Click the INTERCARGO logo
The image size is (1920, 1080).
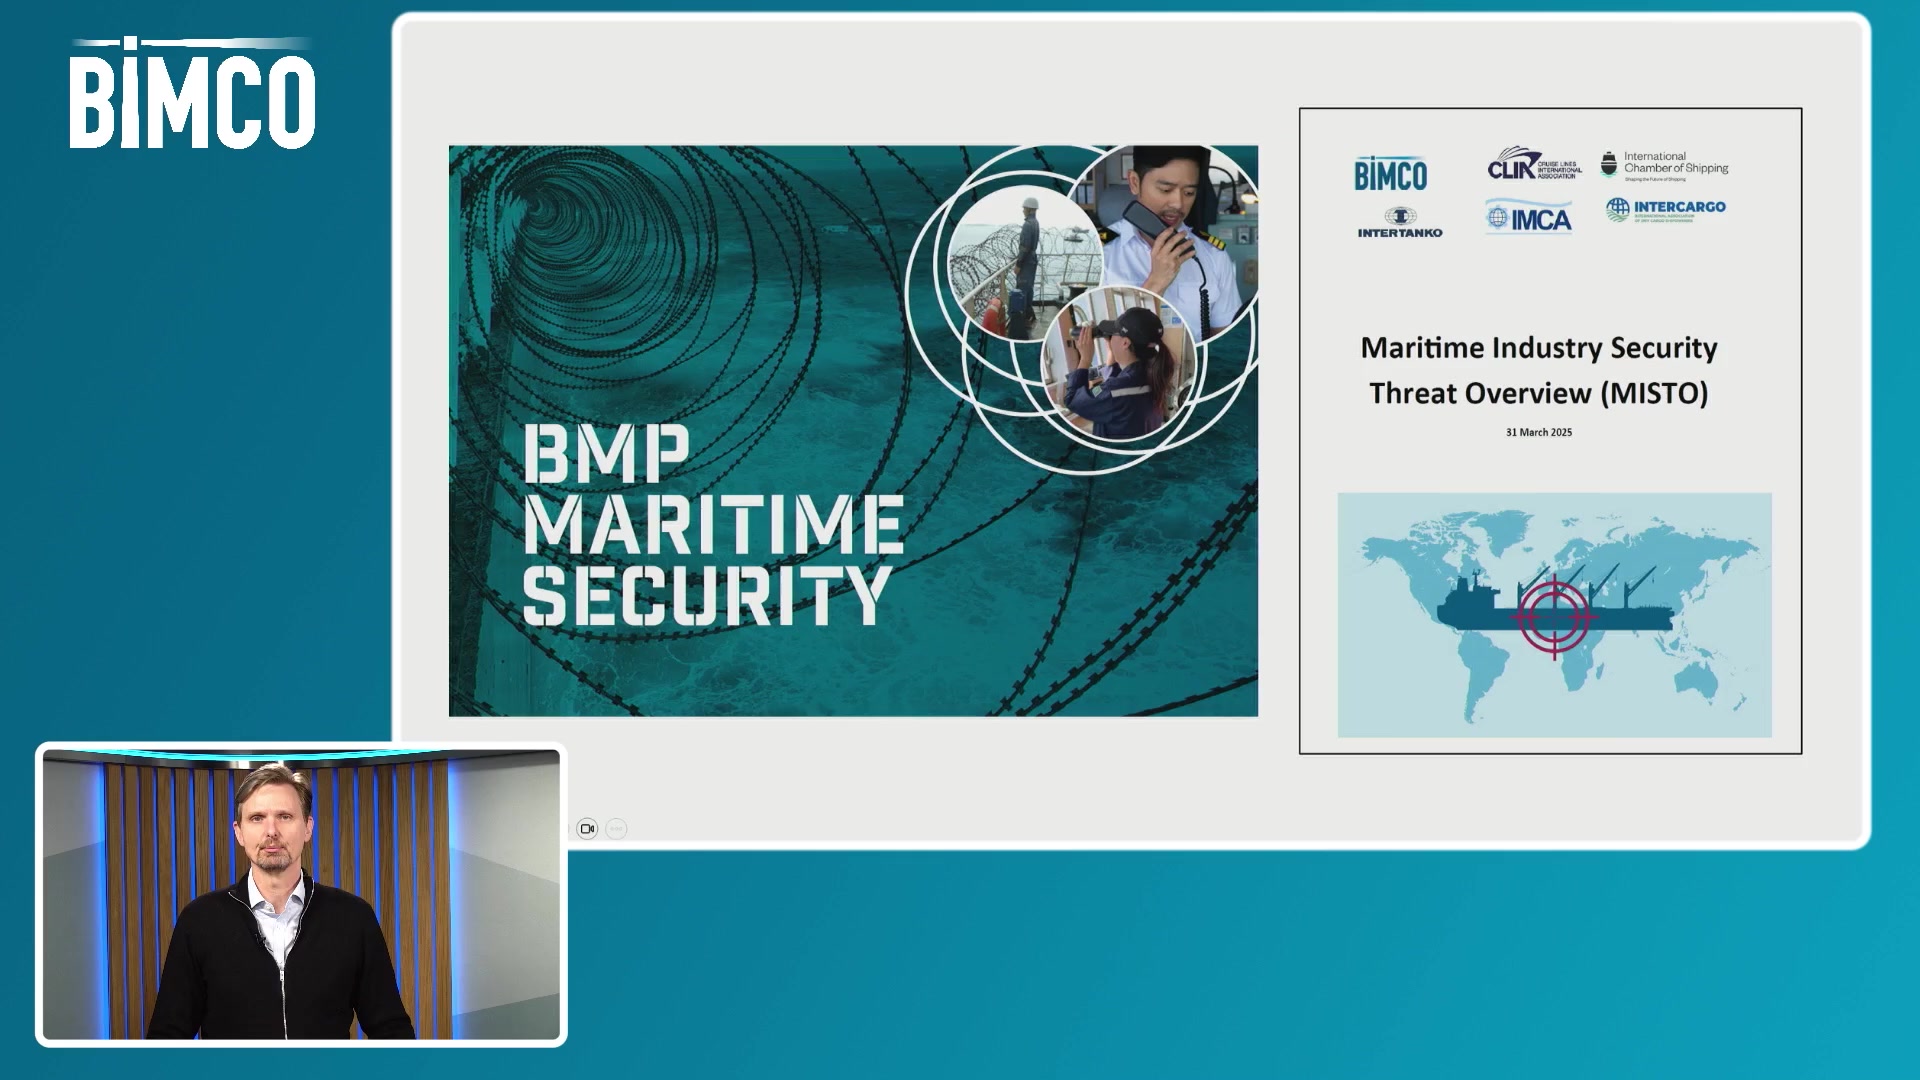click(x=1666, y=210)
